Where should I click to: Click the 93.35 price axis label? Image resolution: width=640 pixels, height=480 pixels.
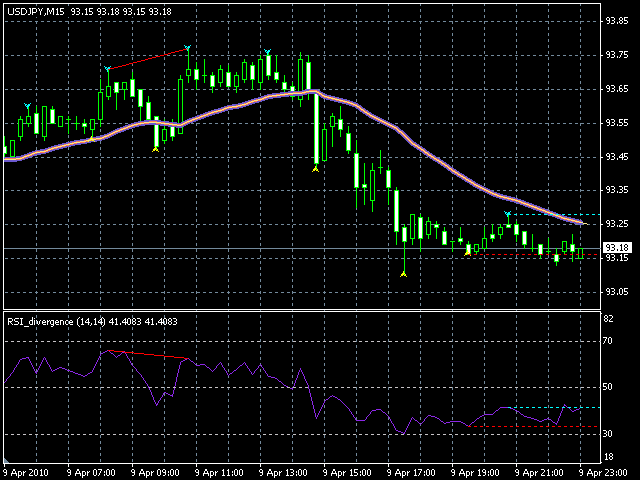(616, 190)
